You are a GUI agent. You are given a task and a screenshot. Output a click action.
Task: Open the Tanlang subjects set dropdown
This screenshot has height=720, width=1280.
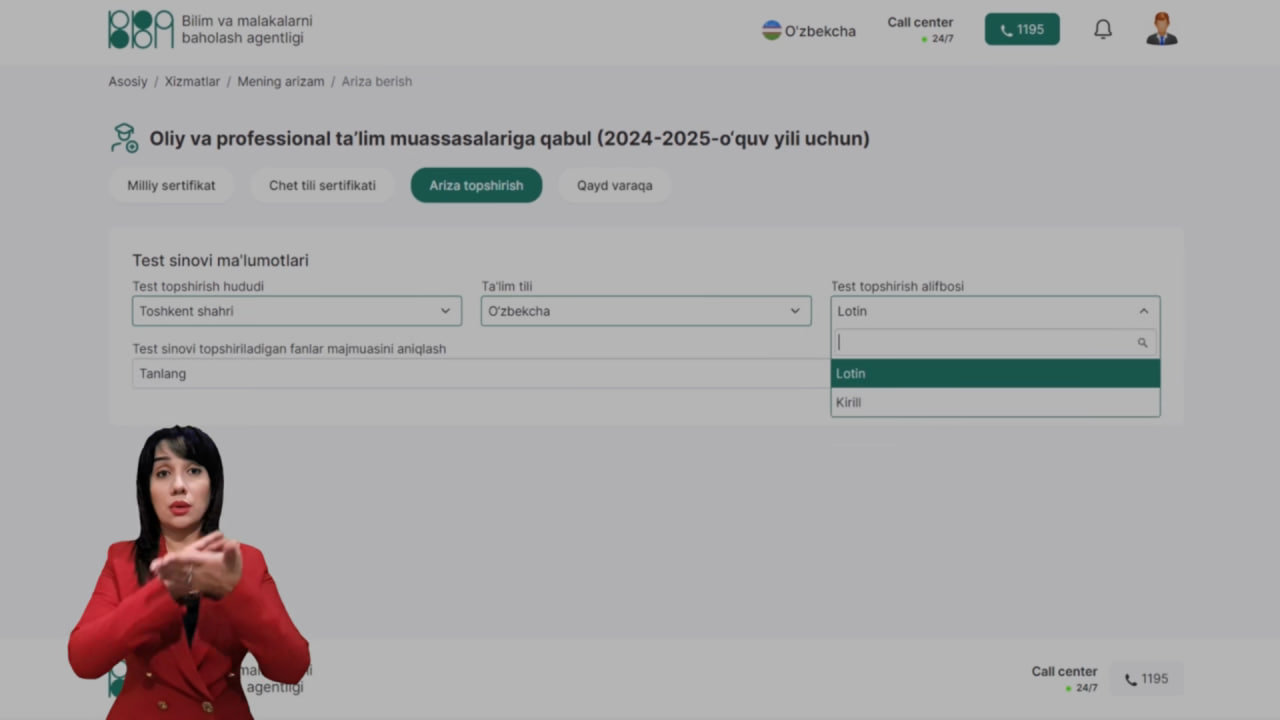[481, 373]
